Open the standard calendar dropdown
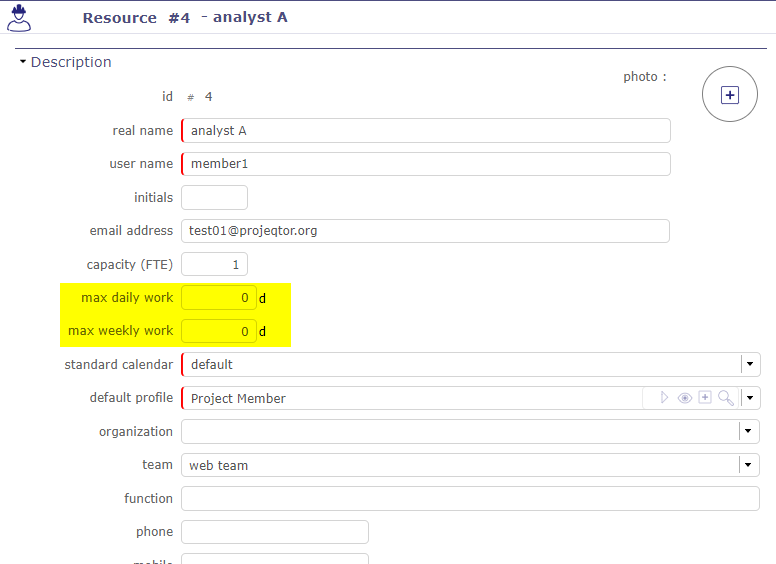This screenshot has width=776, height=564. [750, 365]
